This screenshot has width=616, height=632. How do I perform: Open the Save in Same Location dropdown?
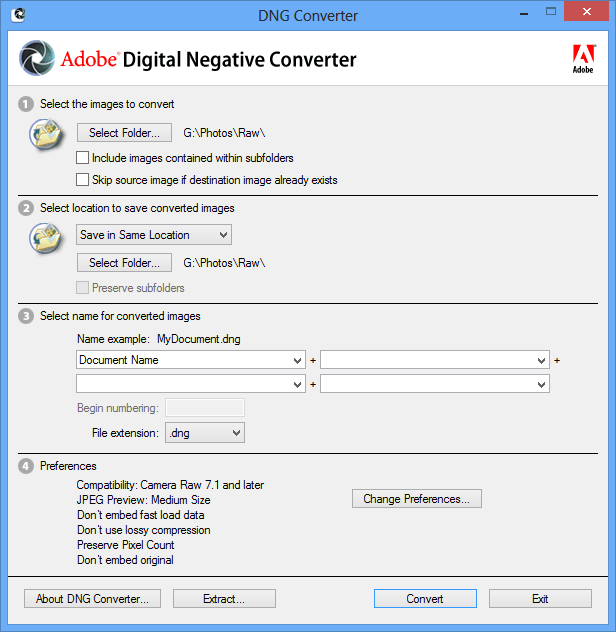tap(154, 235)
